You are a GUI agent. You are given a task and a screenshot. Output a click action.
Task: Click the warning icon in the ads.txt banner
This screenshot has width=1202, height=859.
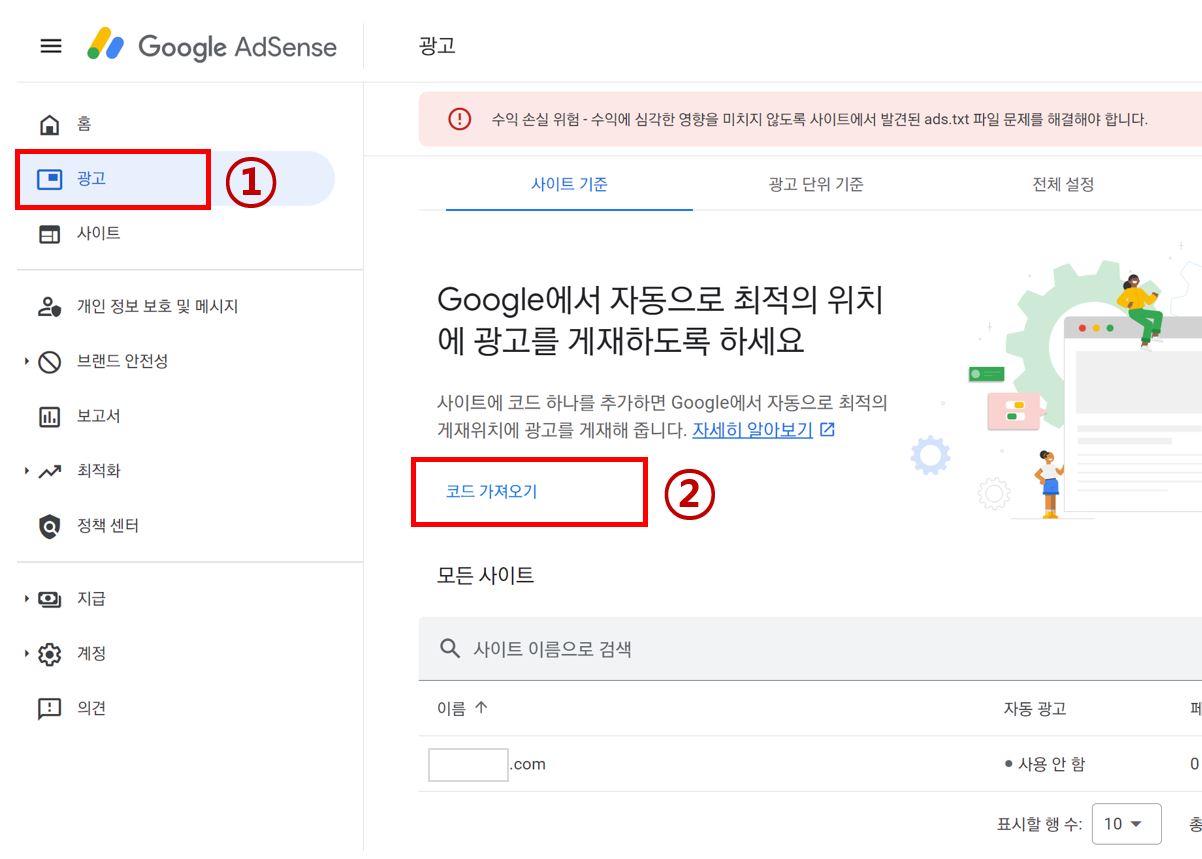click(x=459, y=117)
